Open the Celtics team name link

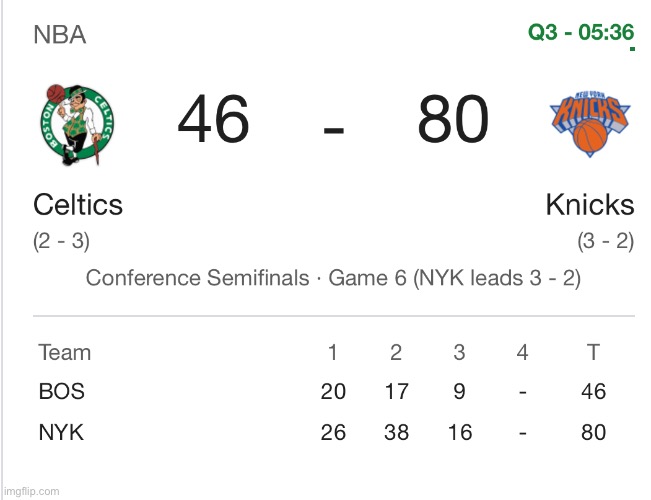[78, 205]
